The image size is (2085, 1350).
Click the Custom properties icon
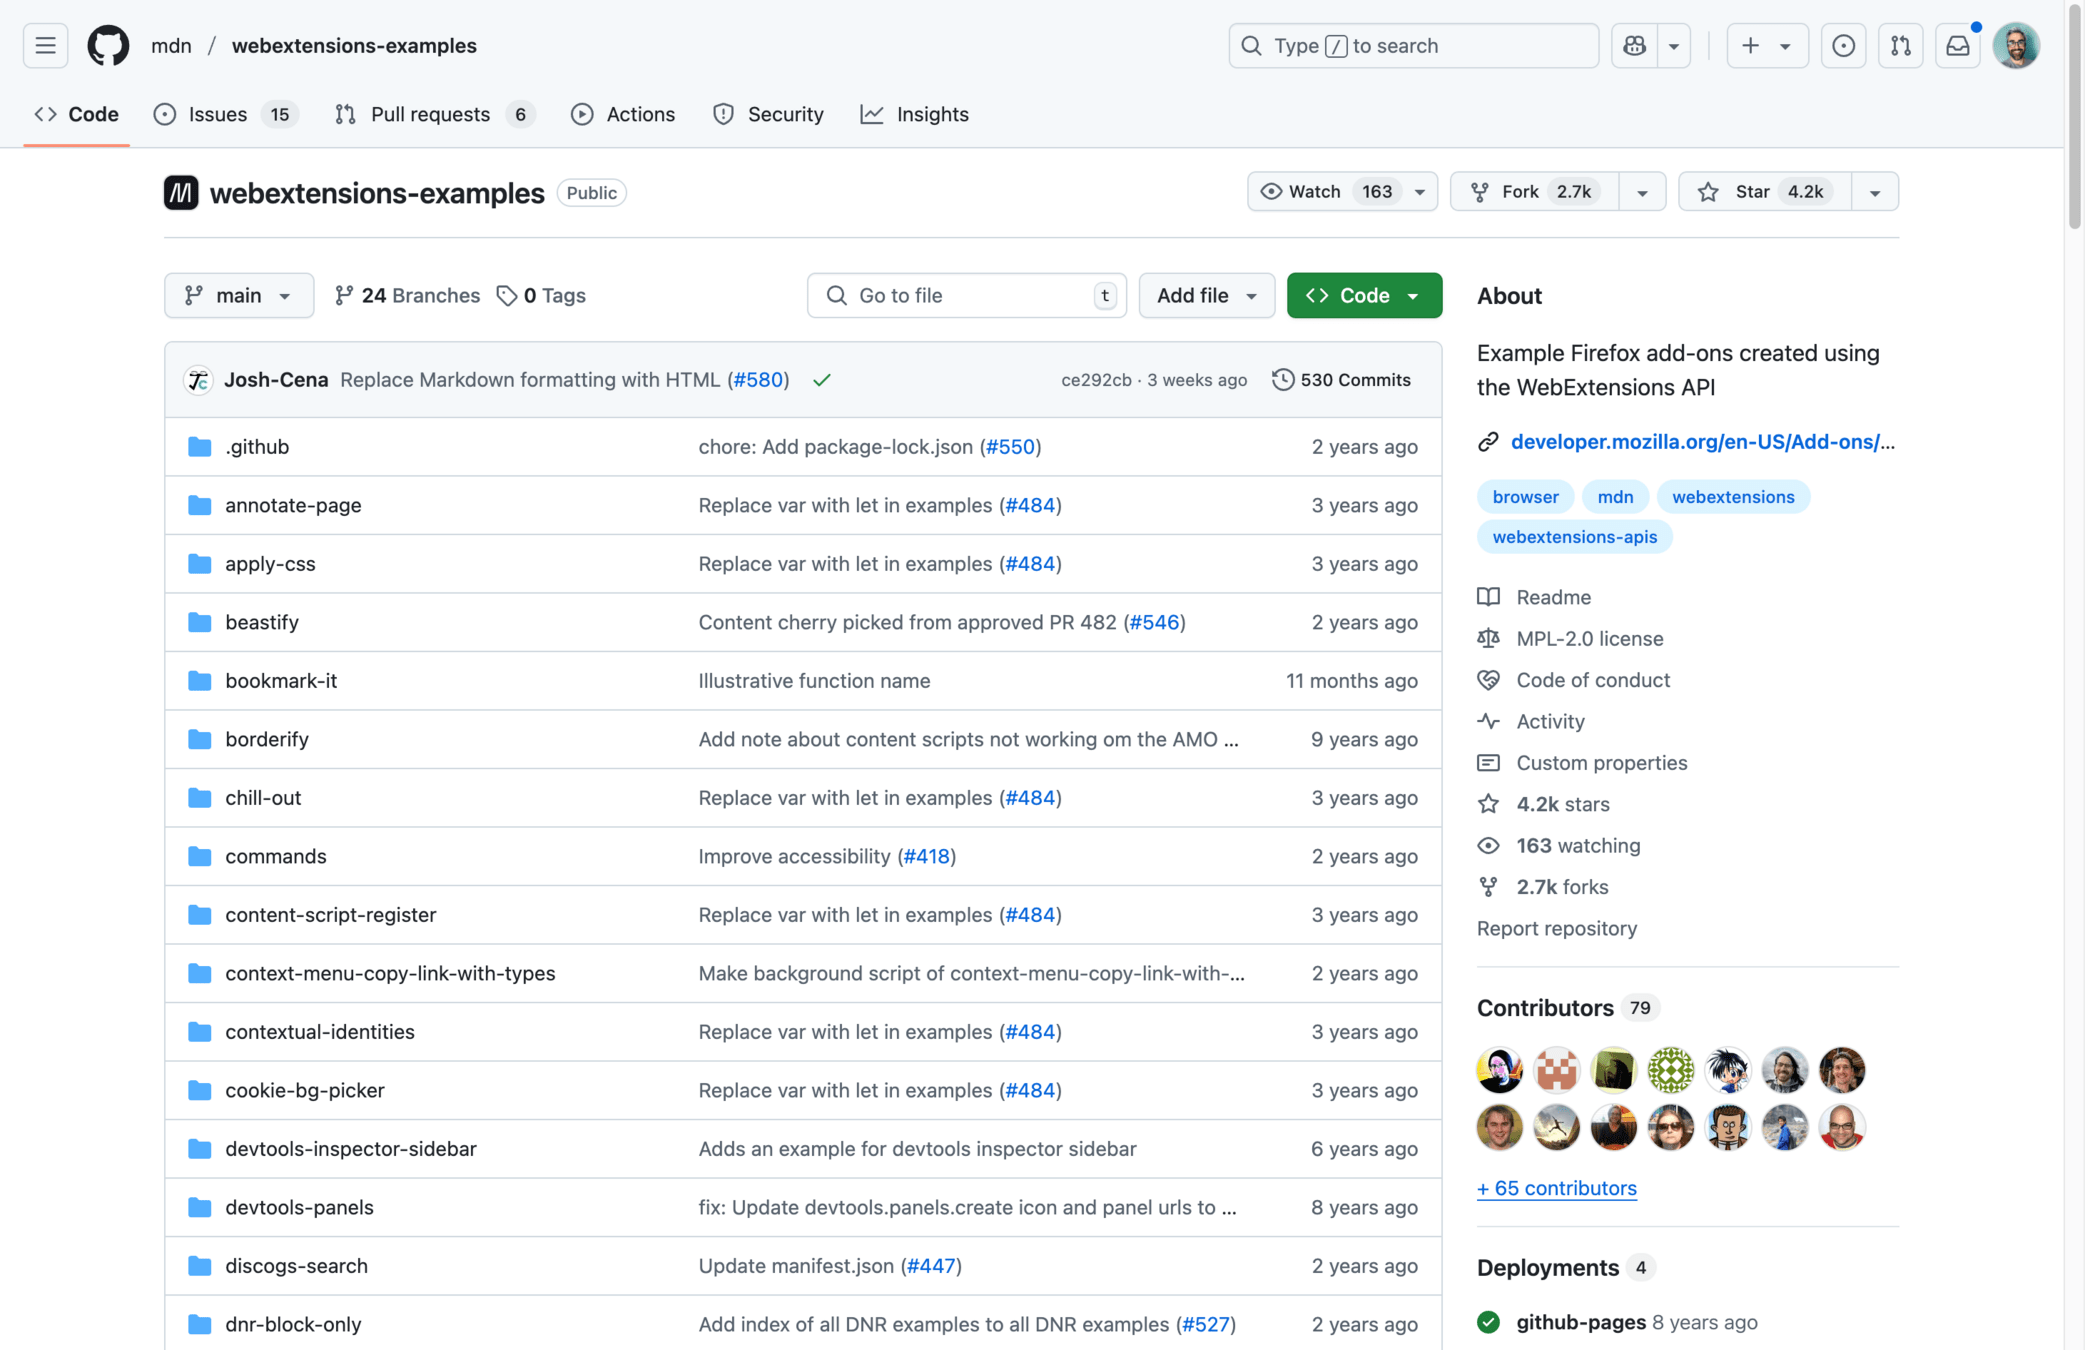pyautogui.click(x=1488, y=763)
